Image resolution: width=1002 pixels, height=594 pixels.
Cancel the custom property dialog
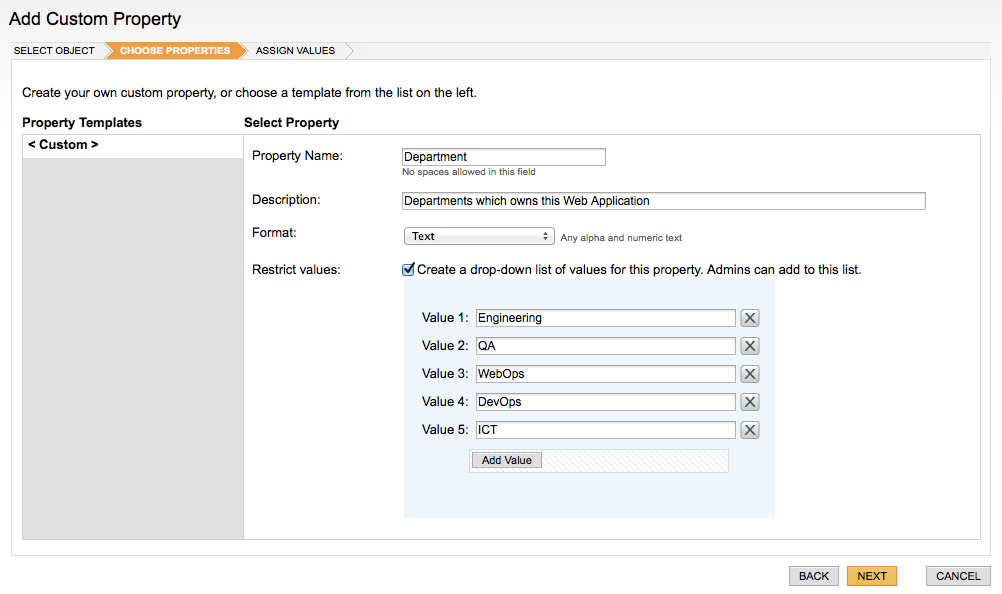(x=957, y=576)
